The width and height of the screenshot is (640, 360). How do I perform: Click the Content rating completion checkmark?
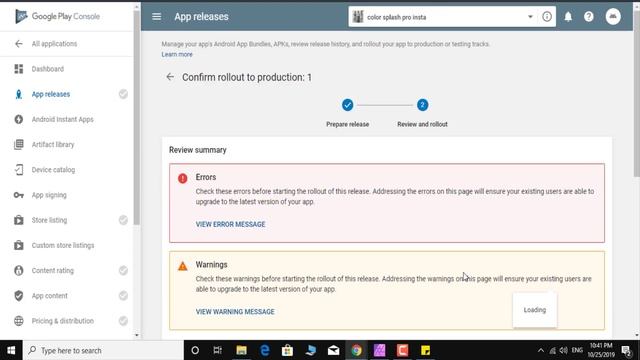(123, 271)
